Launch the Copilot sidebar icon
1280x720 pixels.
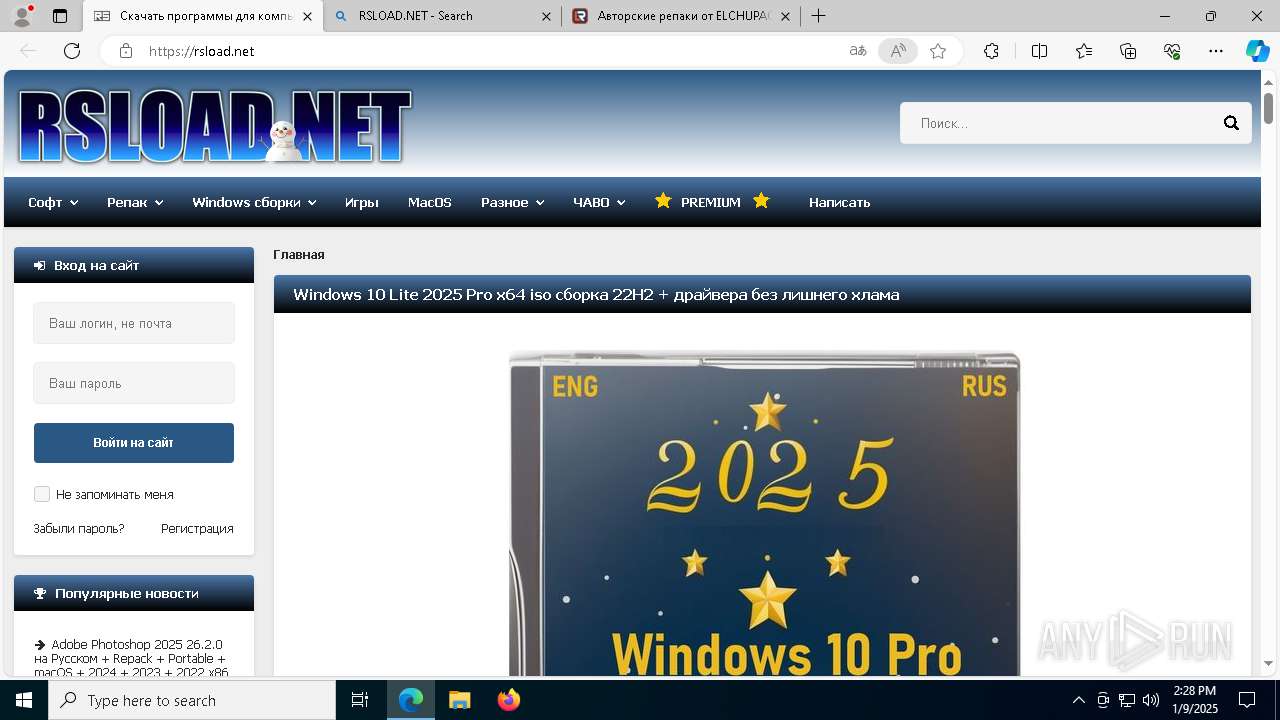click(1257, 51)
